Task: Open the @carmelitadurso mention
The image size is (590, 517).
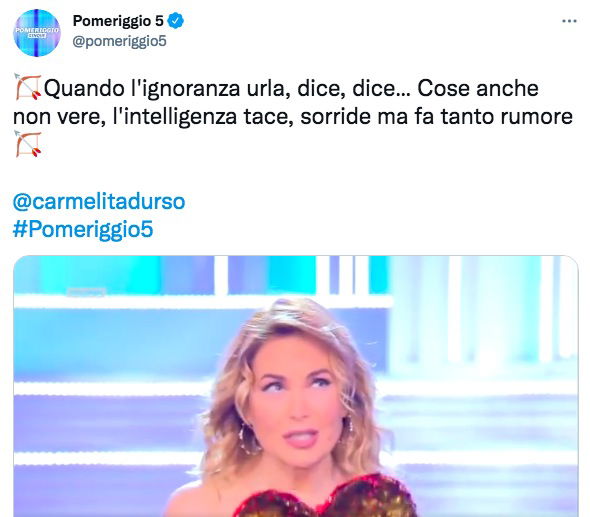Action: (x=99, y=201)
